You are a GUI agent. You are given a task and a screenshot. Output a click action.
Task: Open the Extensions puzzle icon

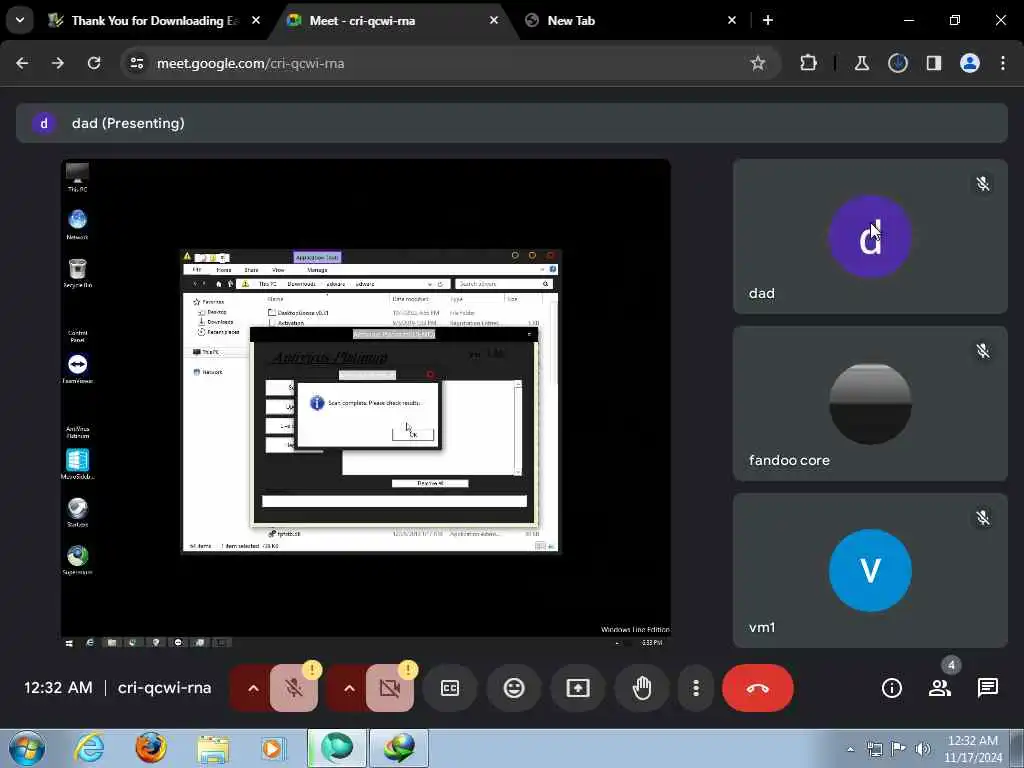coord(808,63)
